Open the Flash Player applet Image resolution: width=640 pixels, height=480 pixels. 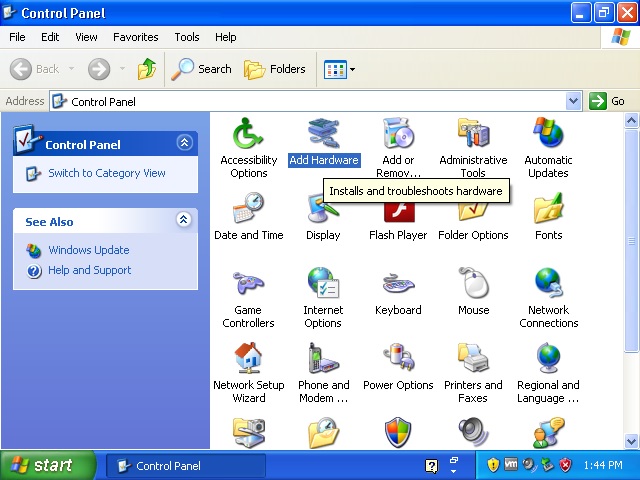398,211
